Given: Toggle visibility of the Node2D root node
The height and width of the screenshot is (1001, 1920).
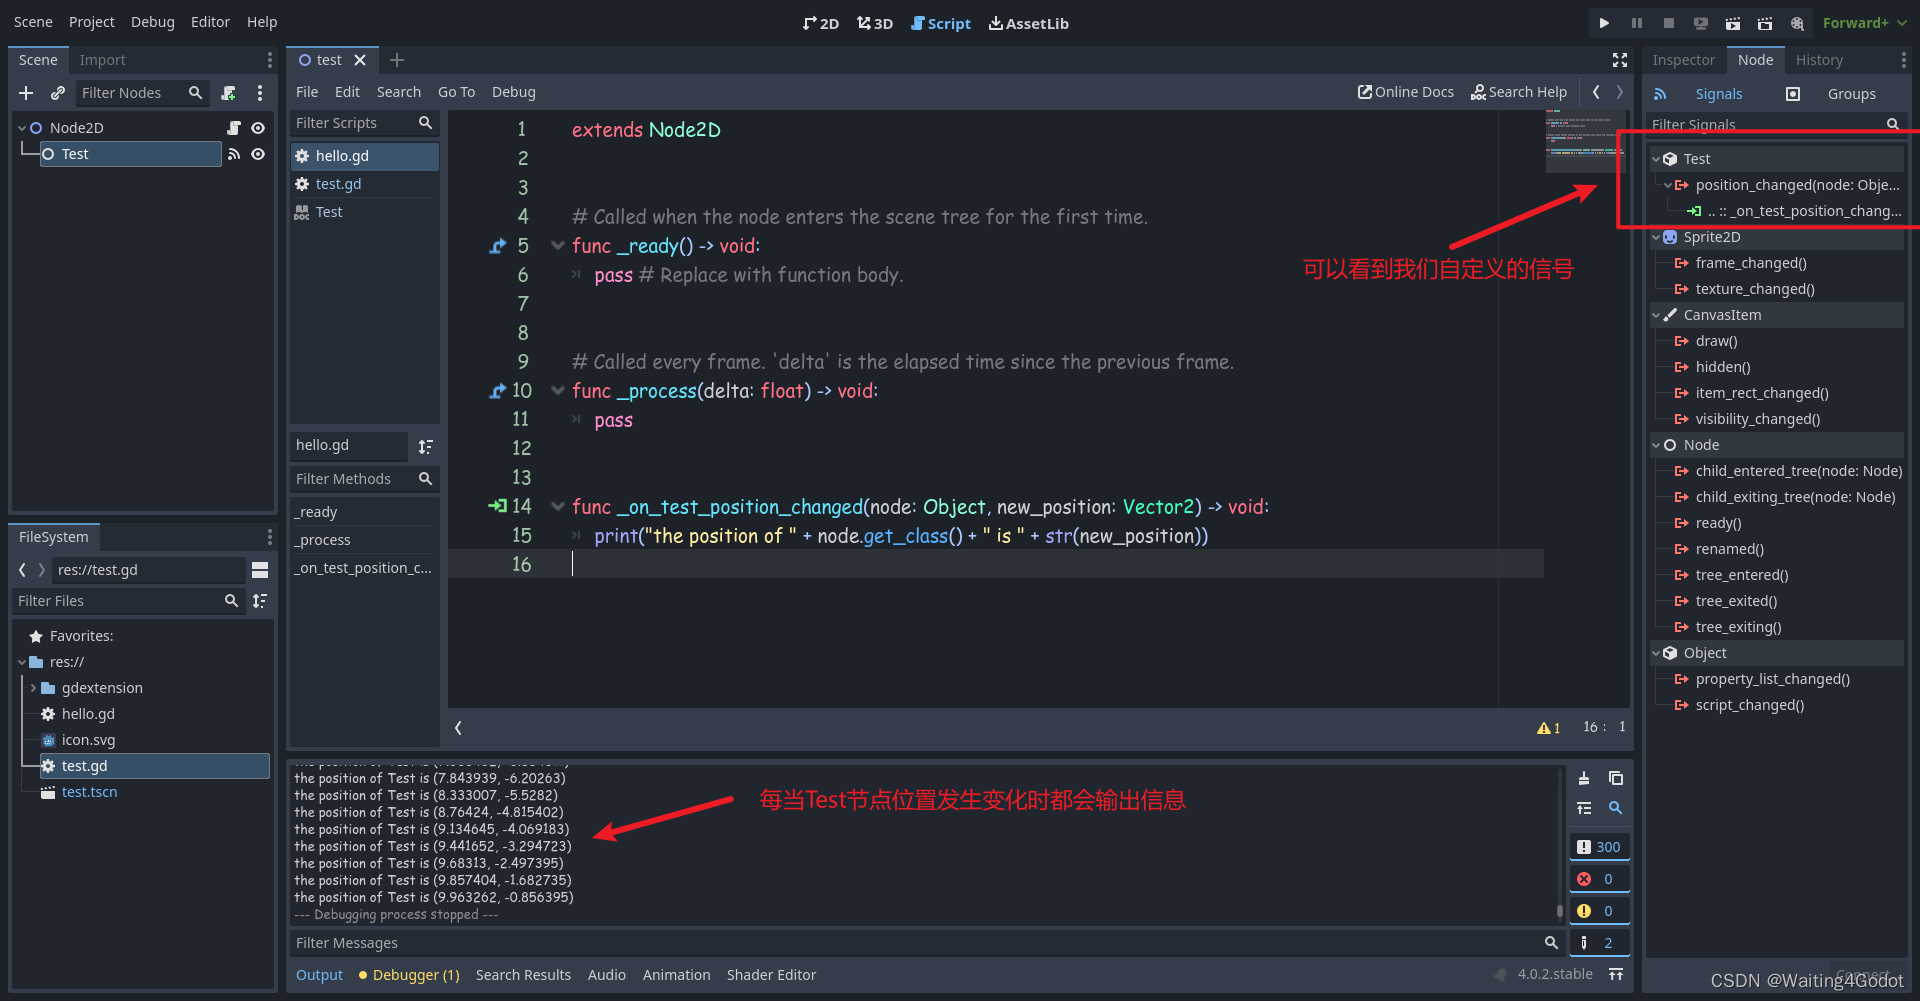Looking at the screenshot, I should click(258, 127).
